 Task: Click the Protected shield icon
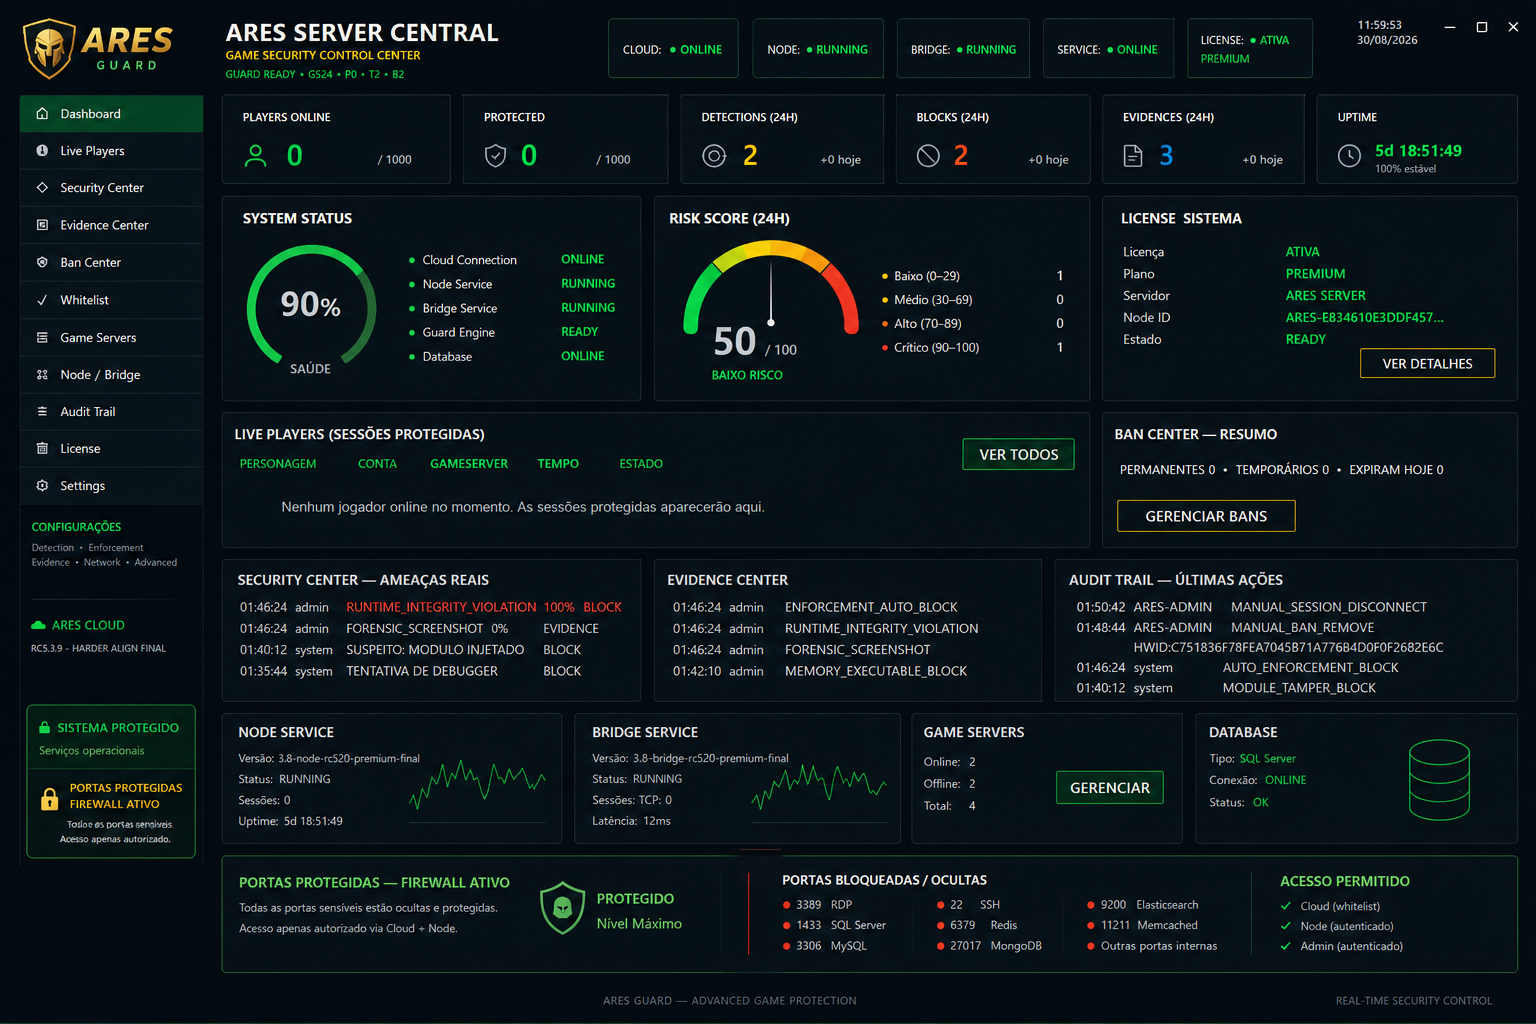point(495,156)
